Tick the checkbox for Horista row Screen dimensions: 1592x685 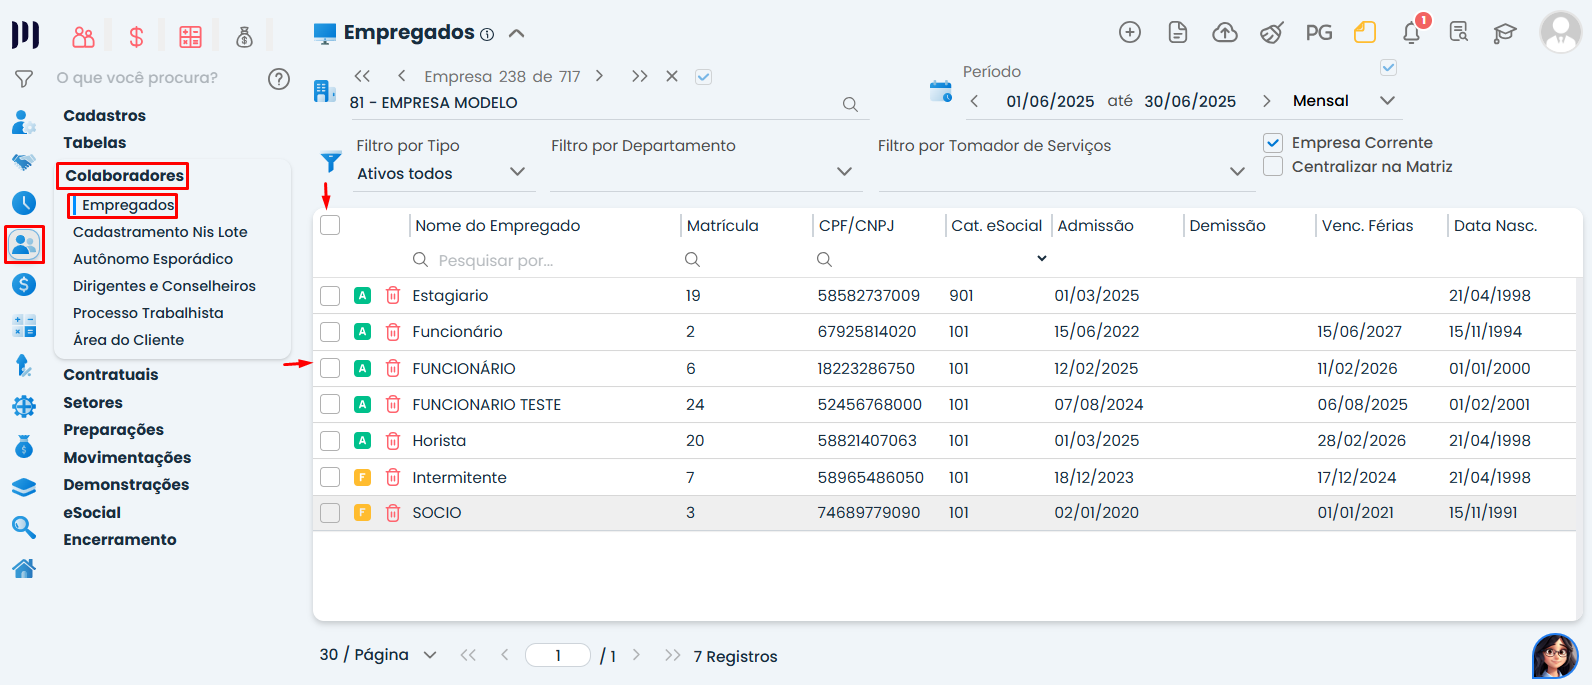pos(330,441)
